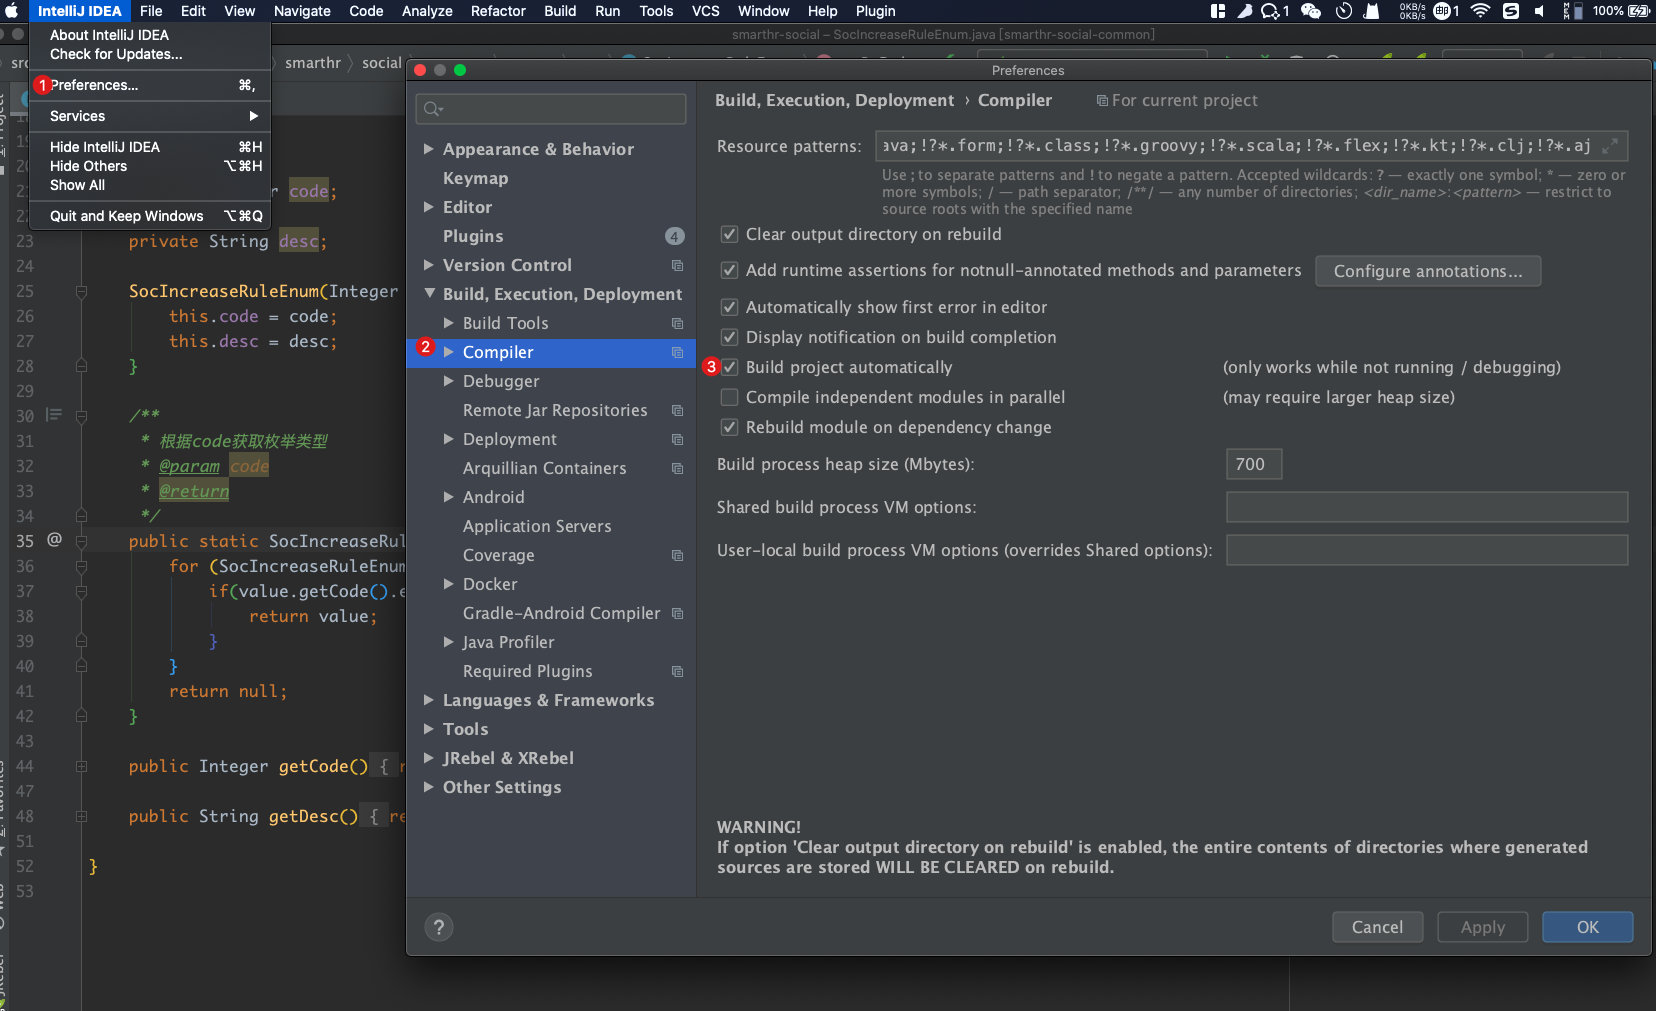Toggle the Build project automatically checkbox

tap(730, 367)
